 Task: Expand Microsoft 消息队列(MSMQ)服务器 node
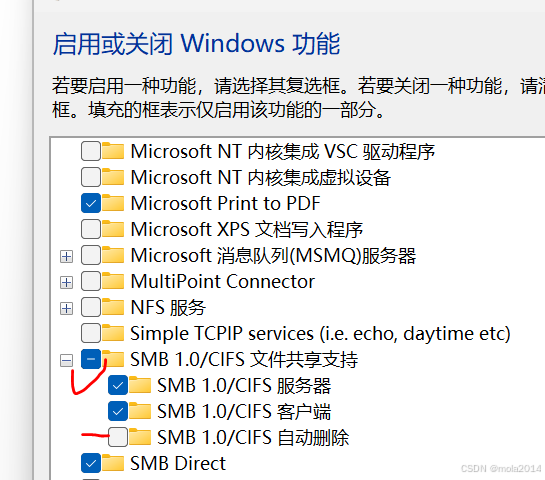[x=66, y=257]
